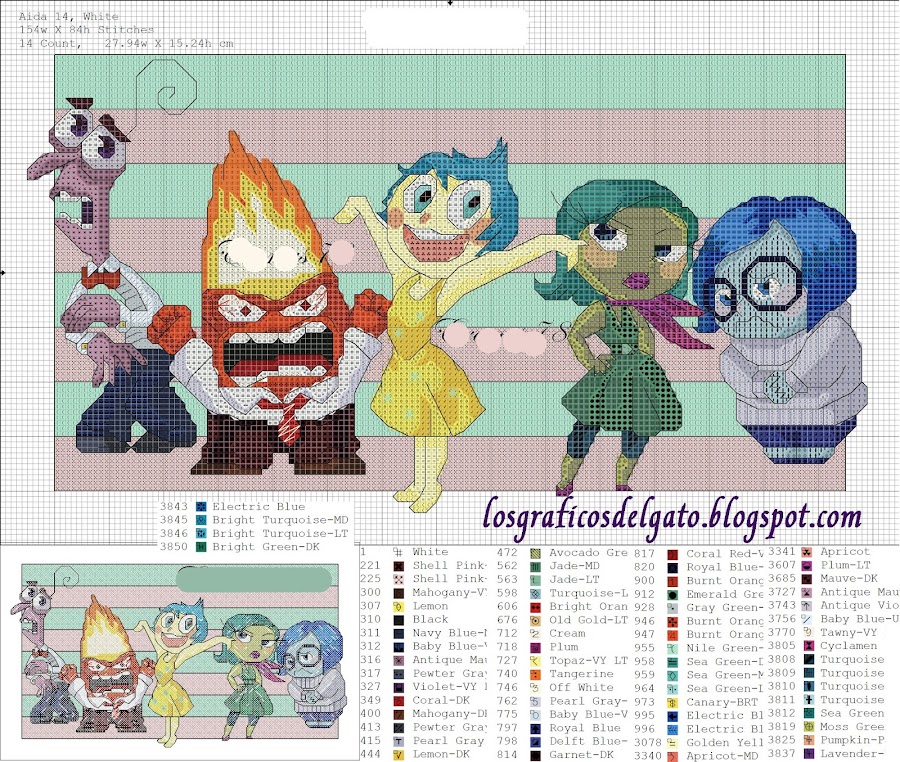Click the number 3727 beside Antique Mauve
This screenshot has height=762, width=900.
point(782,592)
